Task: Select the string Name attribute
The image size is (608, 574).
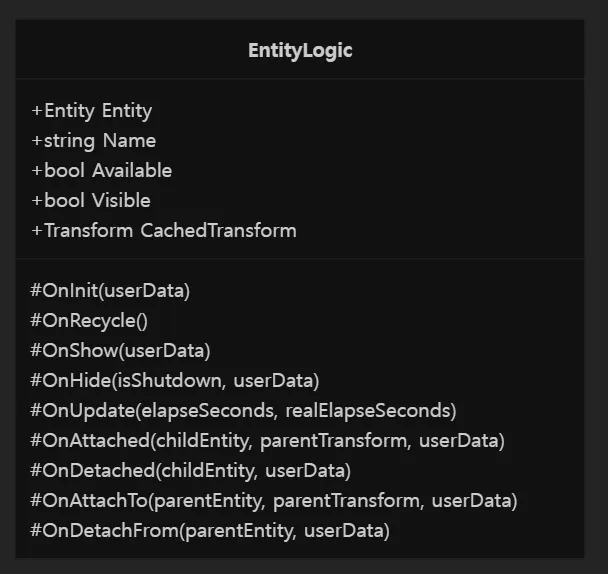Action: (x=93, y=141)
